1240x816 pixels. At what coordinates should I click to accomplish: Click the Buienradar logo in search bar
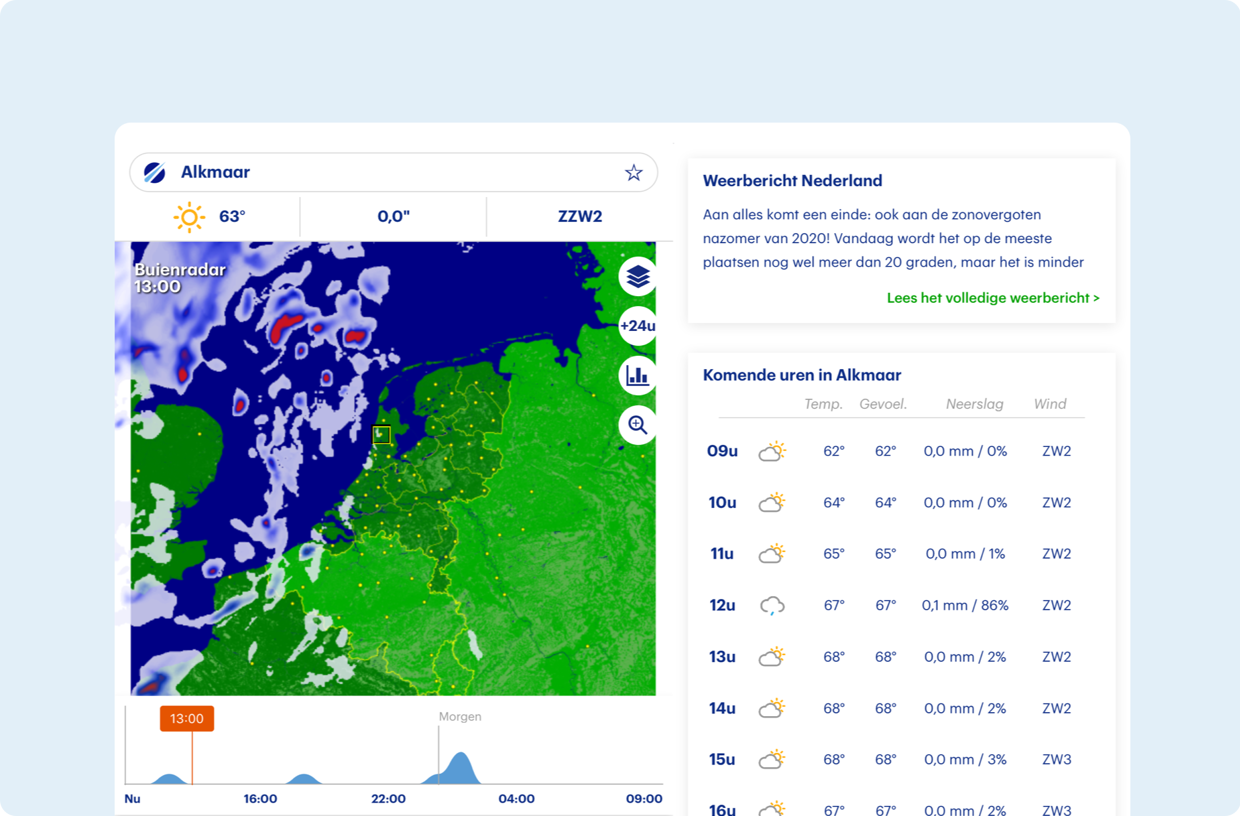pyautogui.click(x=155, y=173)
